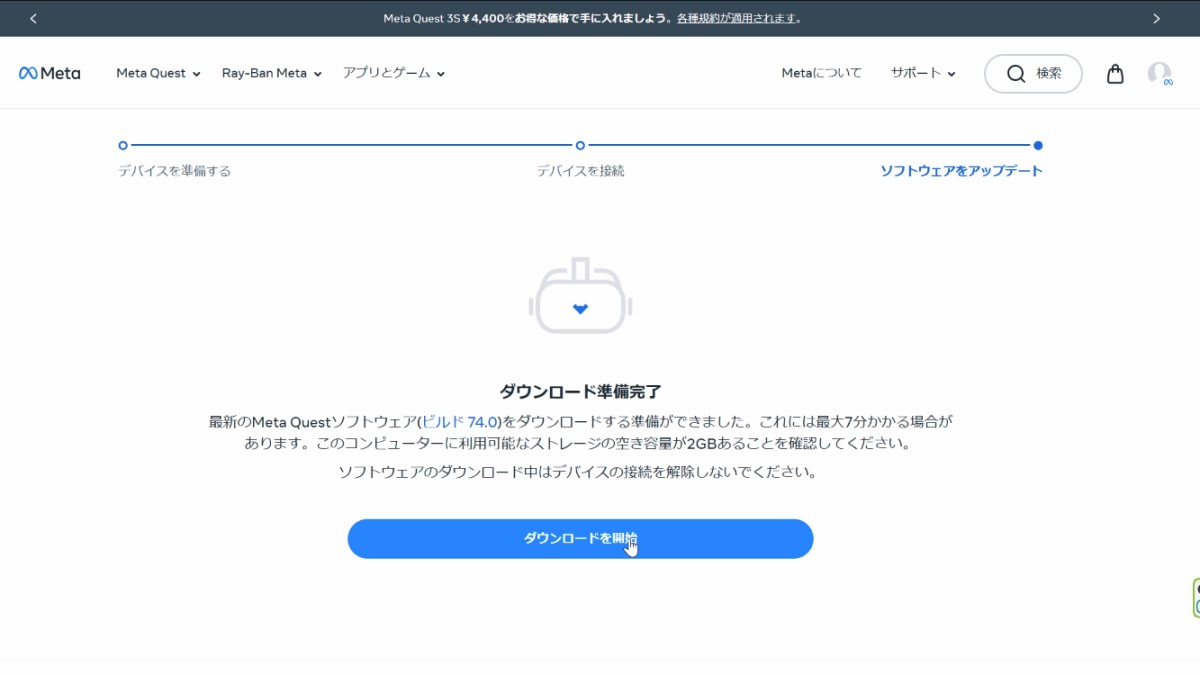Click the 検索 search button
This screenshot has width=1200, height=675.
(x=1033, y=74)
